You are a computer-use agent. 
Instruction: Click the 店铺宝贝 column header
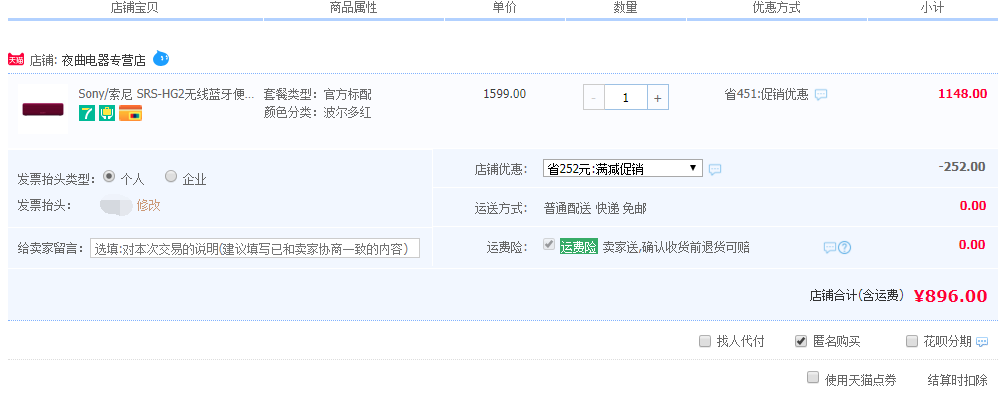coord(135,8)
